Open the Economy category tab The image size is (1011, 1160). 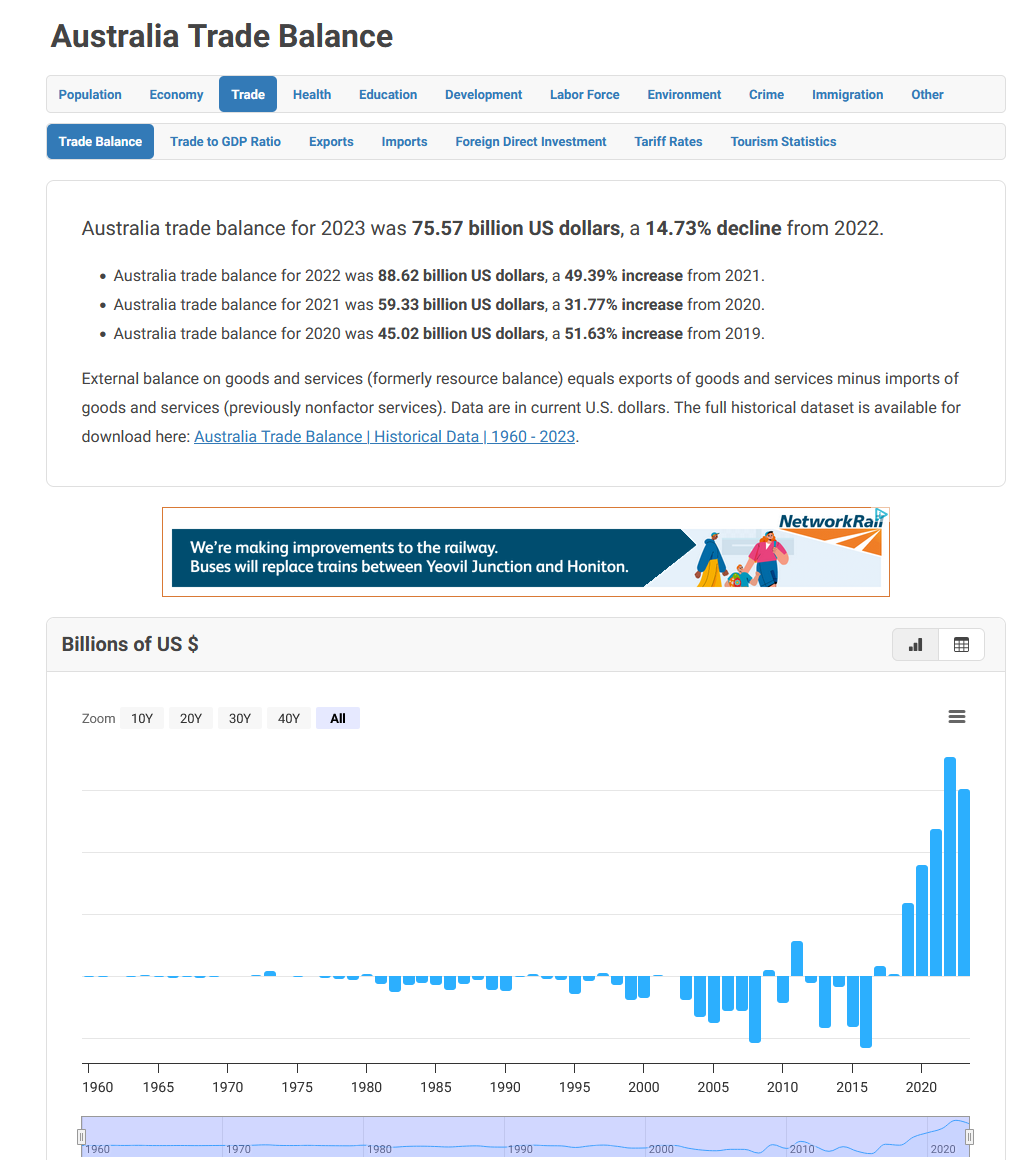point(176,95)
